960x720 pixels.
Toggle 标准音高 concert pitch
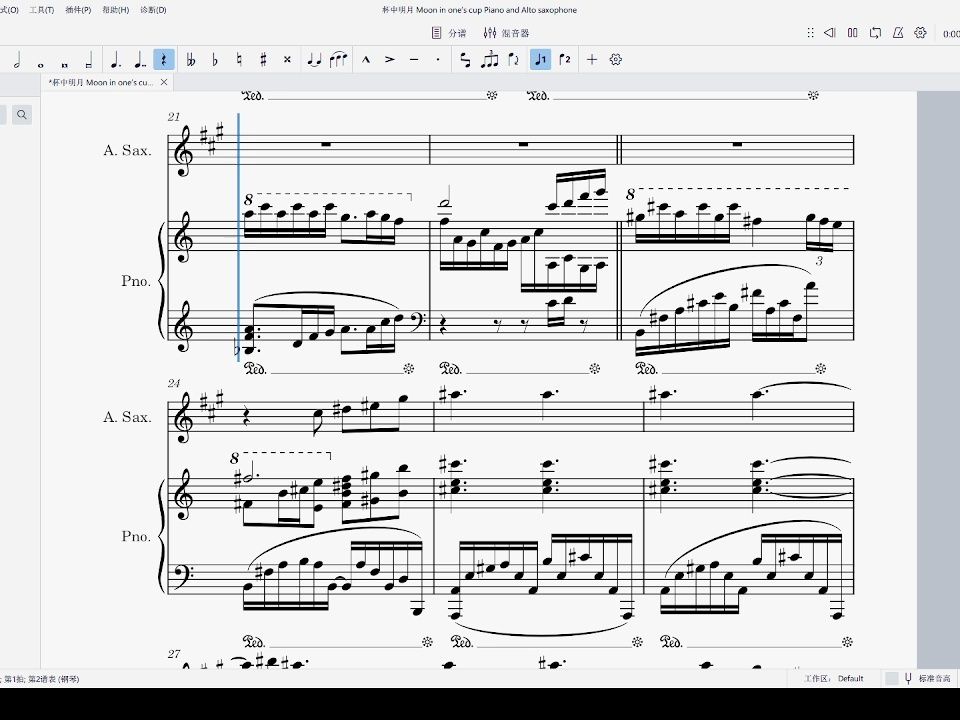(x=927, y=678)
